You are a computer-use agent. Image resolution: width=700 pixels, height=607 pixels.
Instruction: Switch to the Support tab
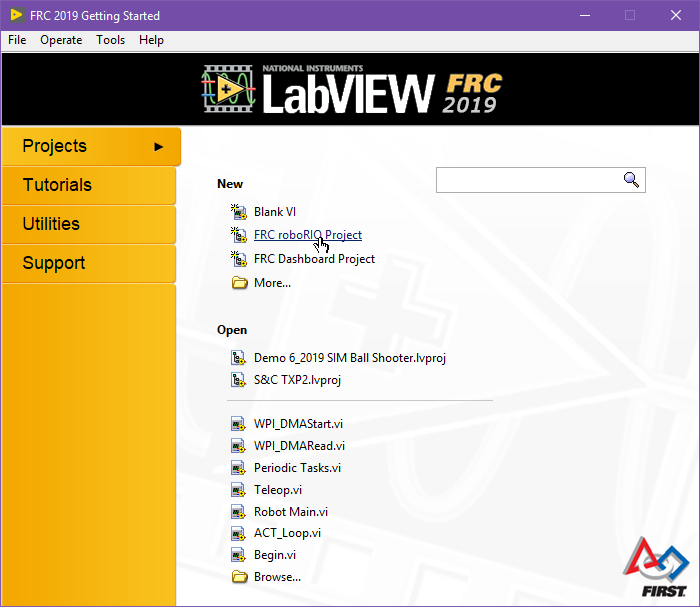[x=88, y=263]
